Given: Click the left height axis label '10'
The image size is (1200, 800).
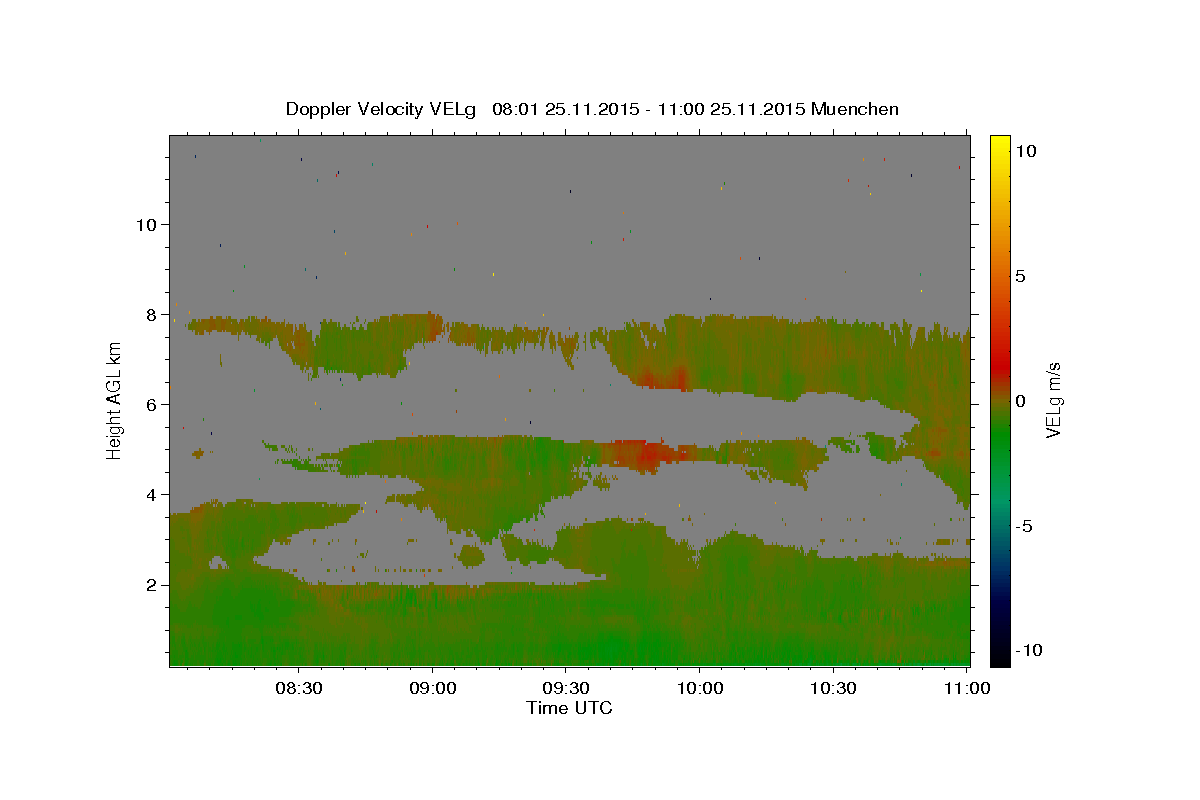Looking at the screenshot, I should [146, 225].
